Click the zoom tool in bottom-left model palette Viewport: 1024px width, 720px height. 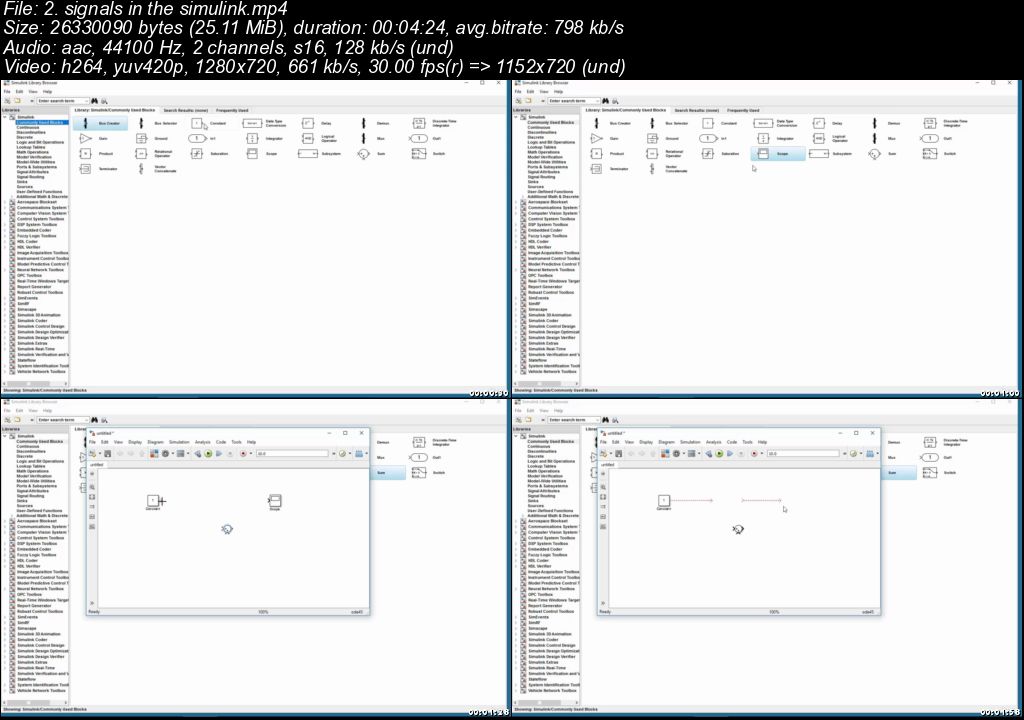(x=92, y=487)
